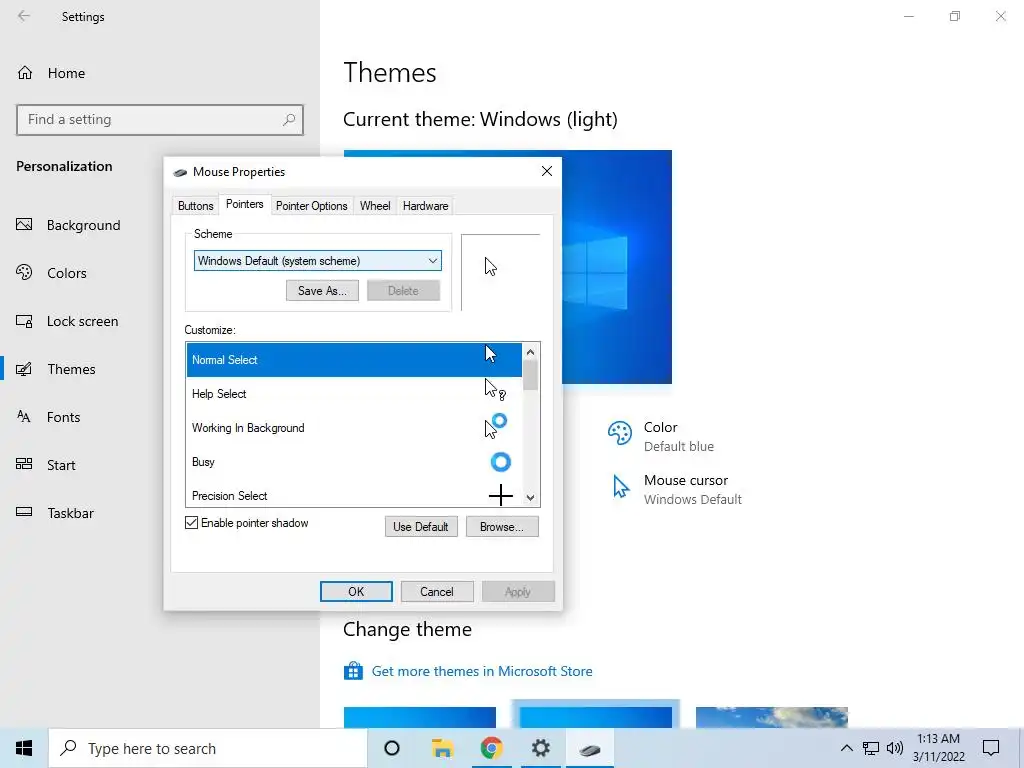
Task: Select the Pointers tab
Action: tap(244, 204)
